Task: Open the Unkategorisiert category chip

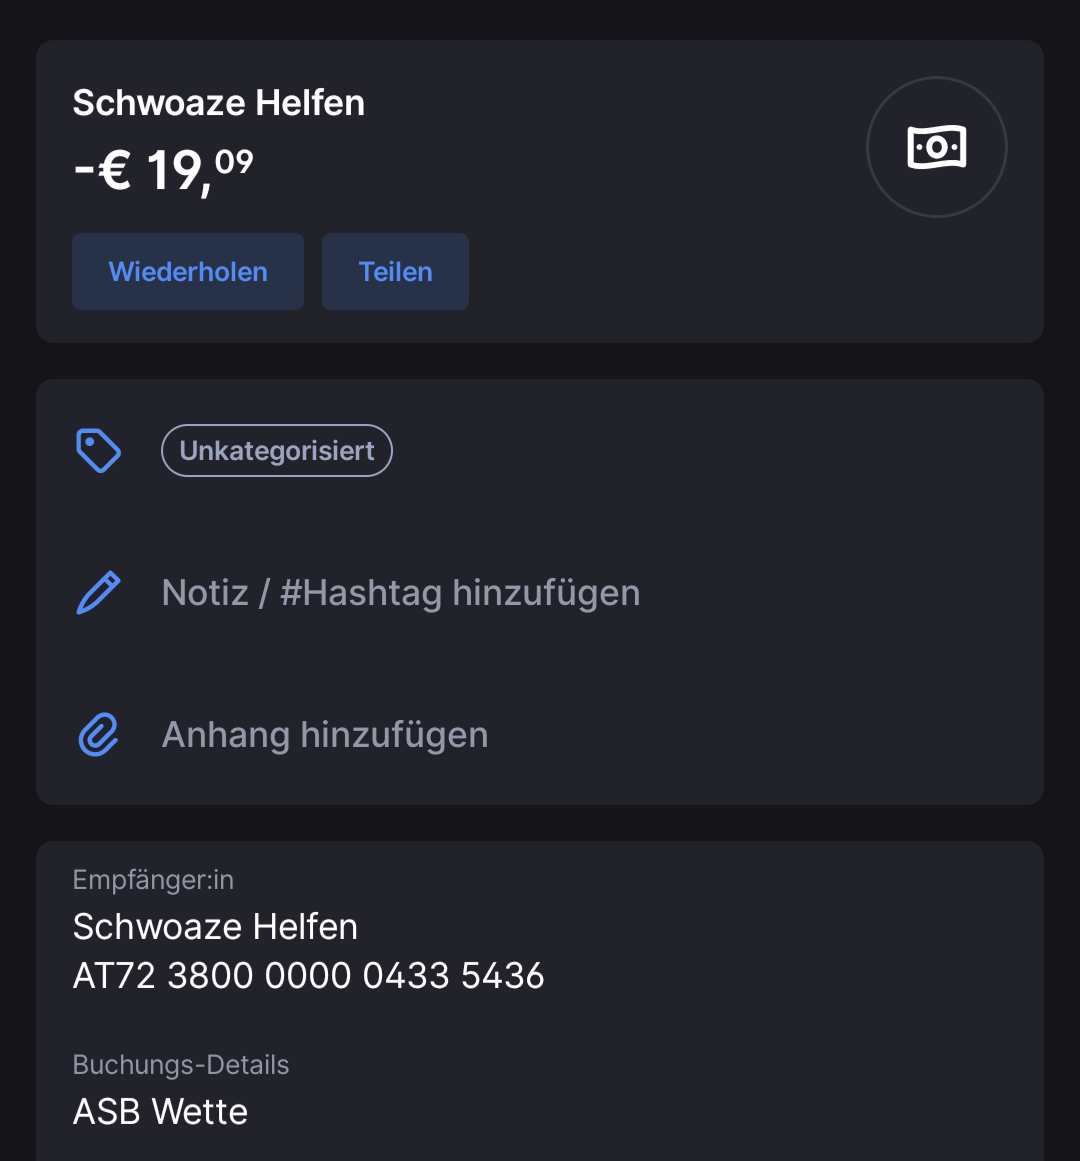Action: click(x=277, y=450)
